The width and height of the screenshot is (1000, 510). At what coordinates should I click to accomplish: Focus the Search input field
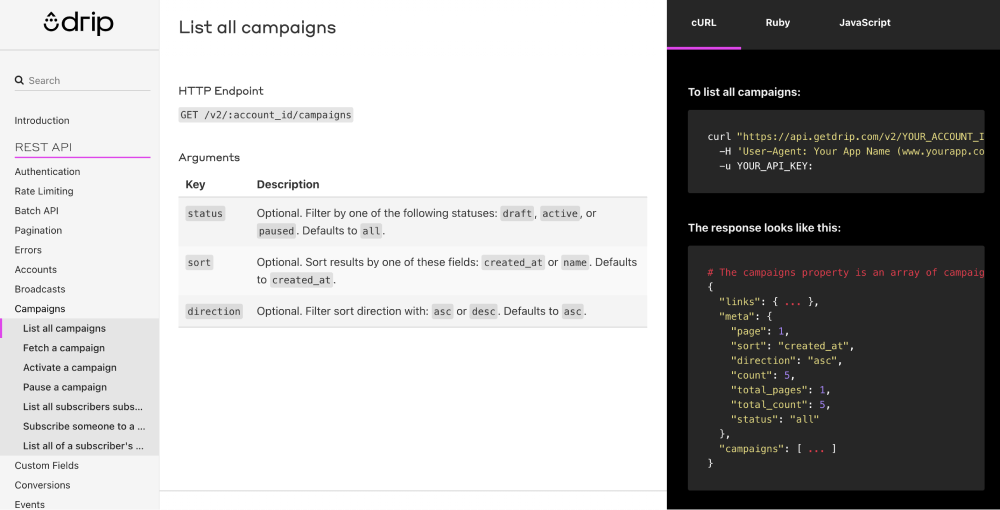tap(88, 81)
